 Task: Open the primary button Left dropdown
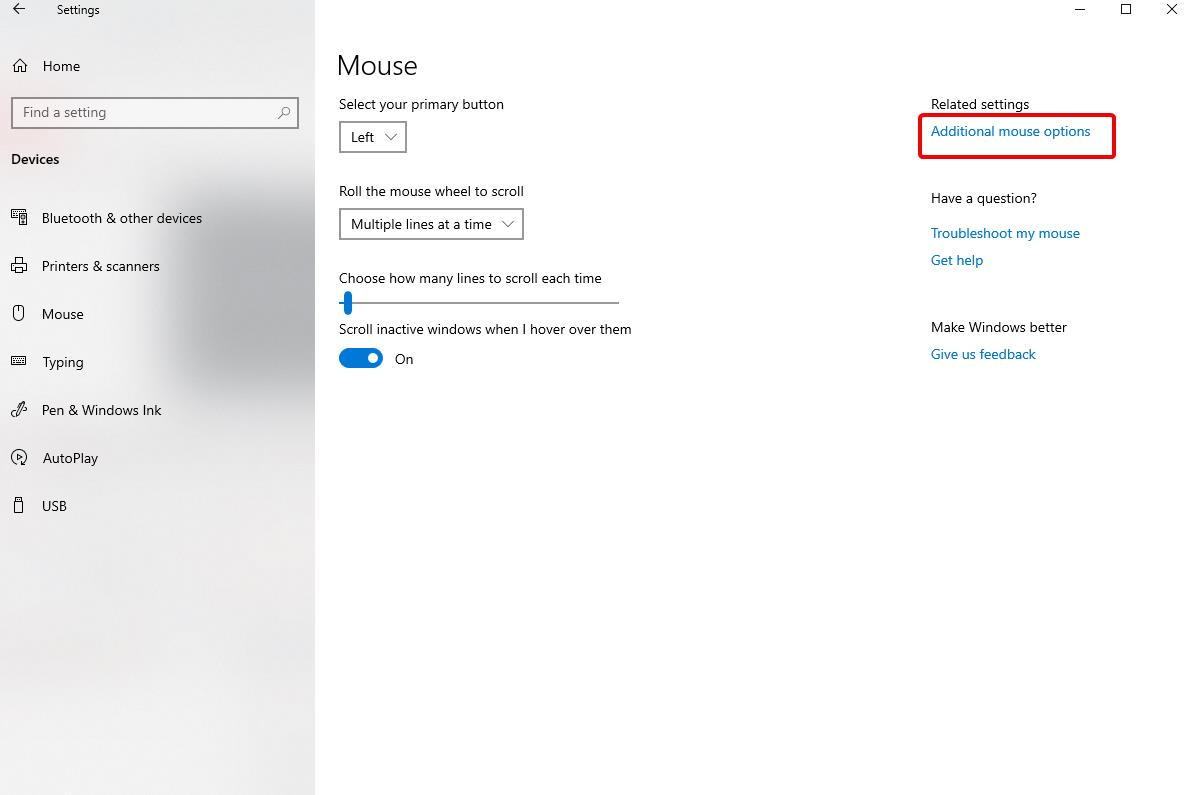click(x=372, y=137)
